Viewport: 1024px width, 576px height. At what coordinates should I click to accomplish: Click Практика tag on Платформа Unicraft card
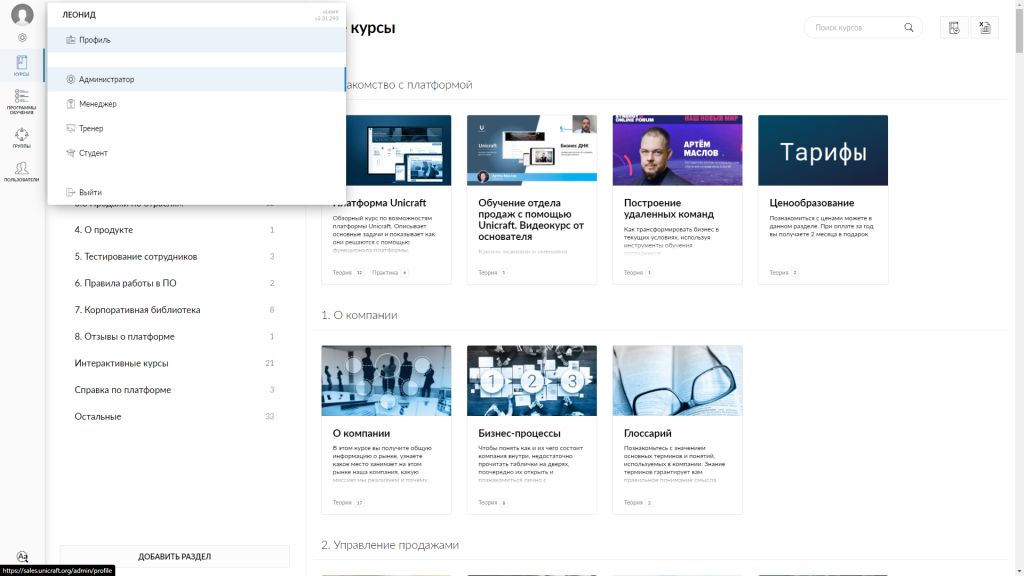(x=390, y=273)
